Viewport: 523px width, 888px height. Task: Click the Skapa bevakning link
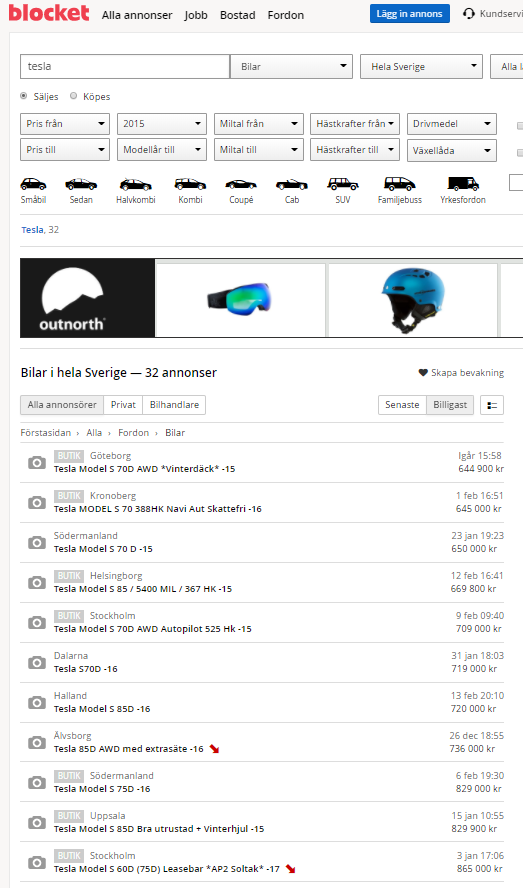tap(467, 373)
